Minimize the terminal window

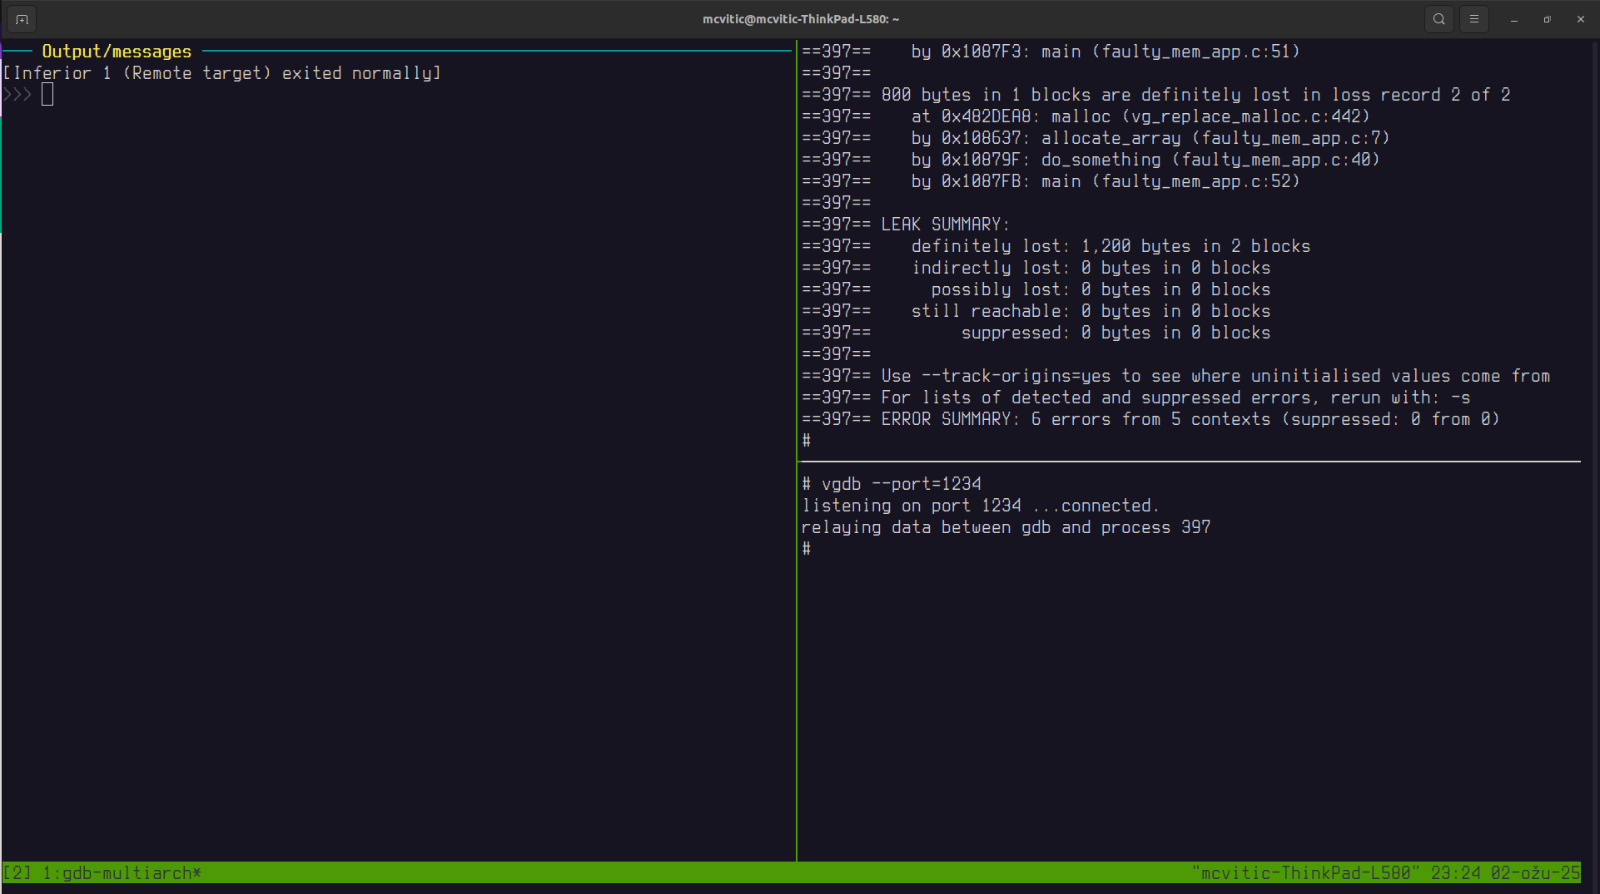(1514, 19)
